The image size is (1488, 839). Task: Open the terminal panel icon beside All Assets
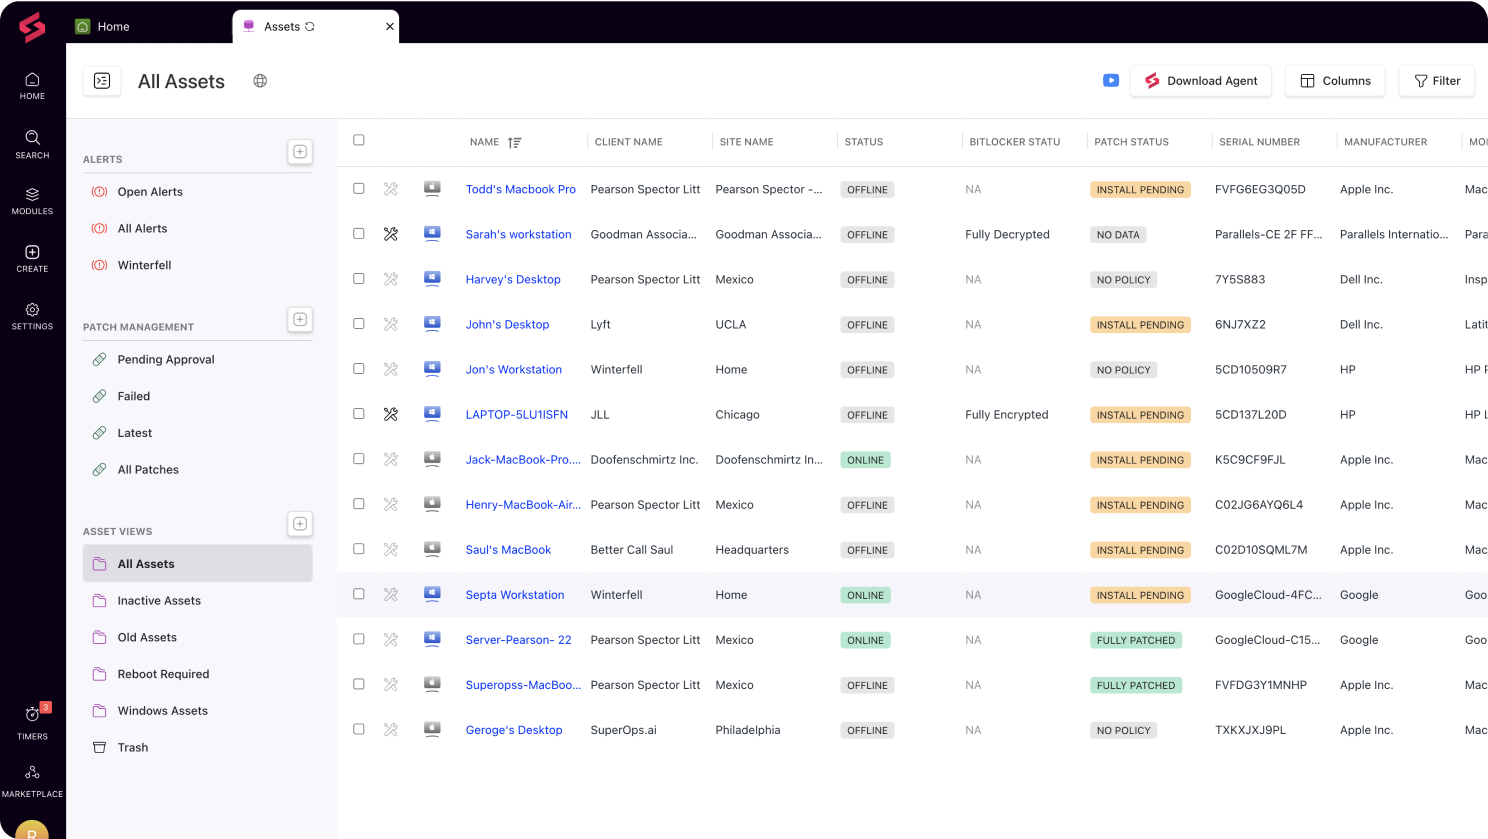click(x=102, y=81)
